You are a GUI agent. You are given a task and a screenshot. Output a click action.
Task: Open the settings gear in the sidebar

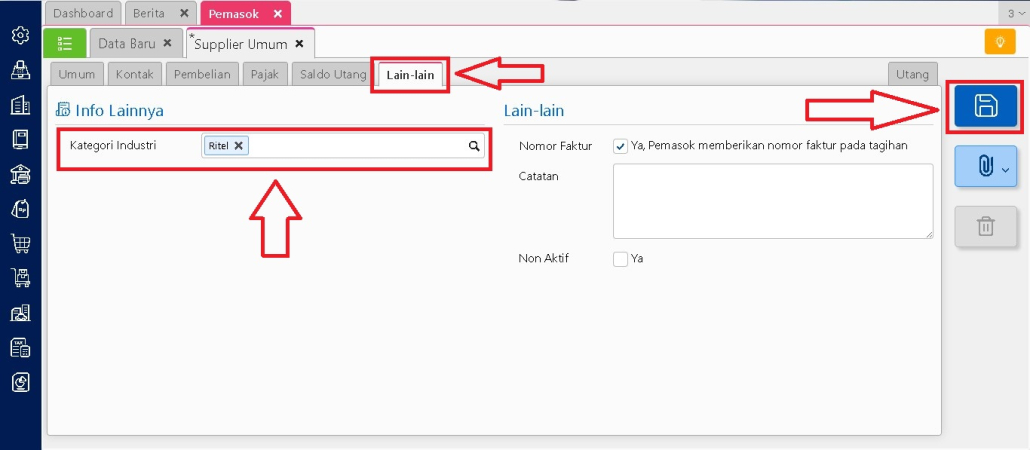20,35
